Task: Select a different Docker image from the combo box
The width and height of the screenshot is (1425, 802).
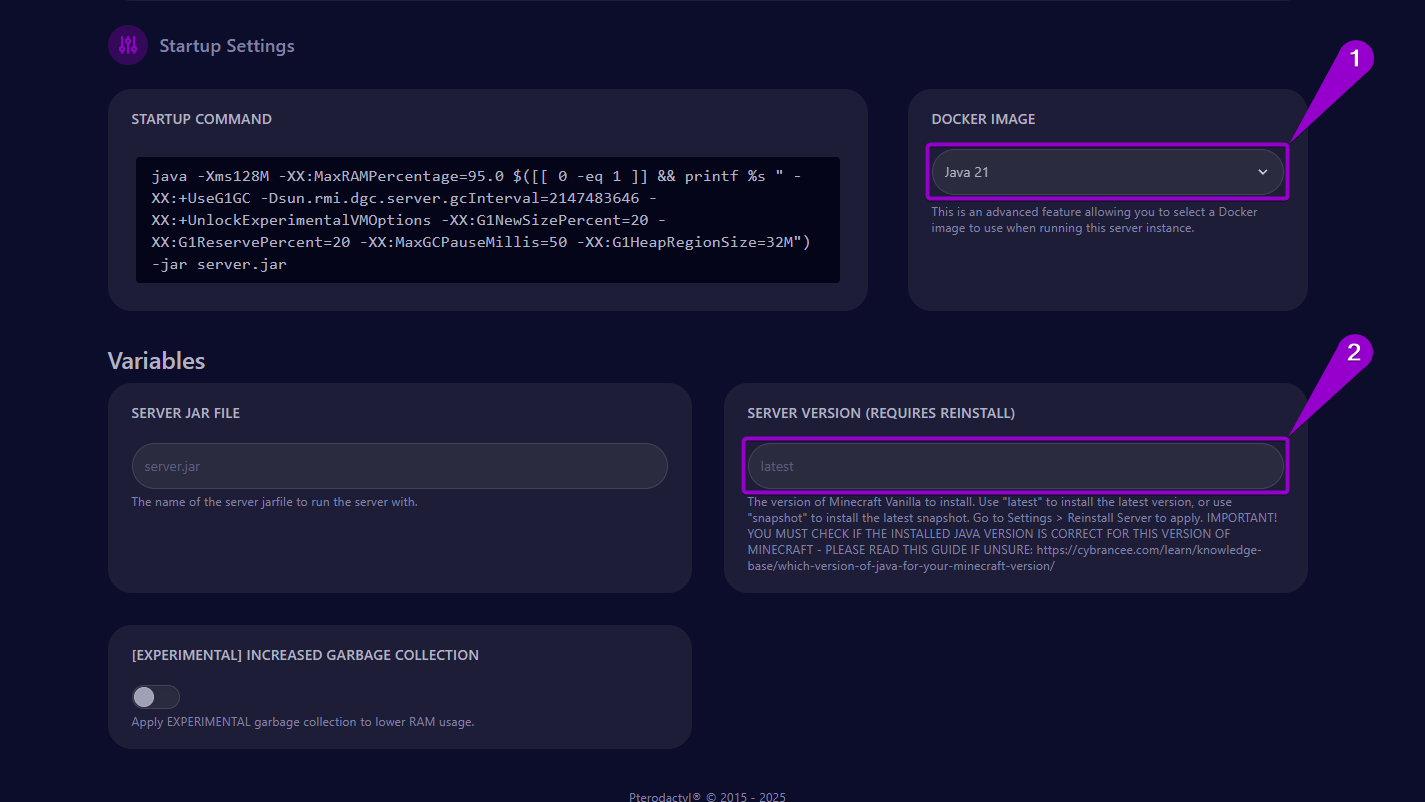Action: point(1106,171)
